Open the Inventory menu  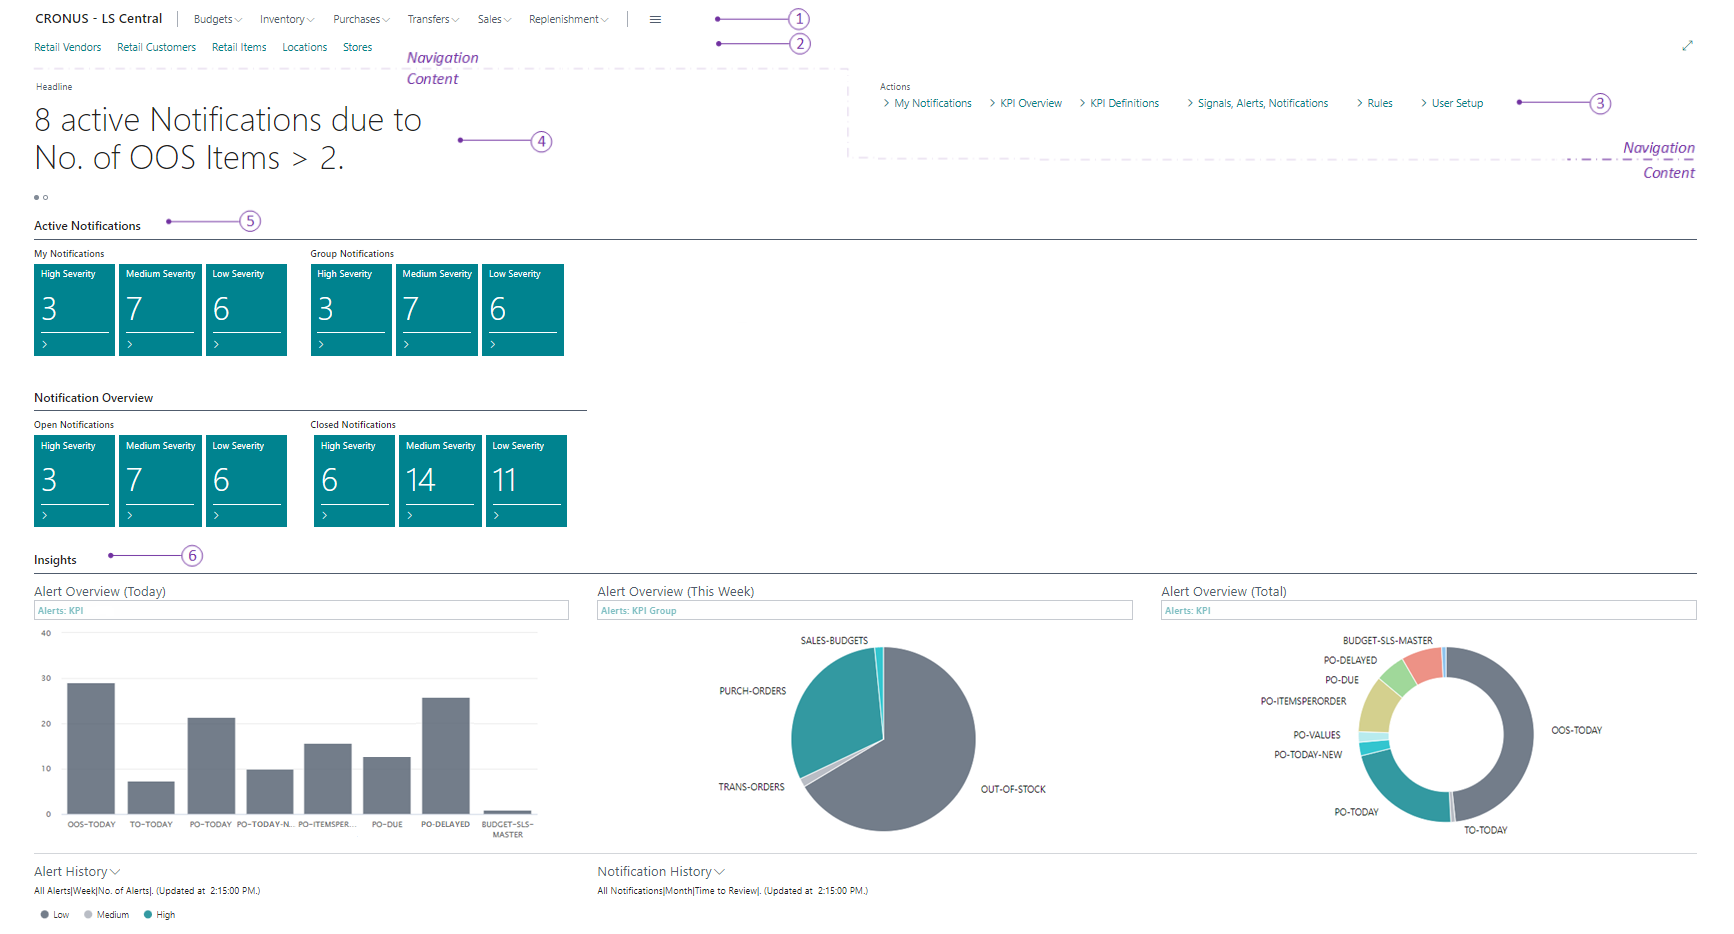[x=286, y=19]
